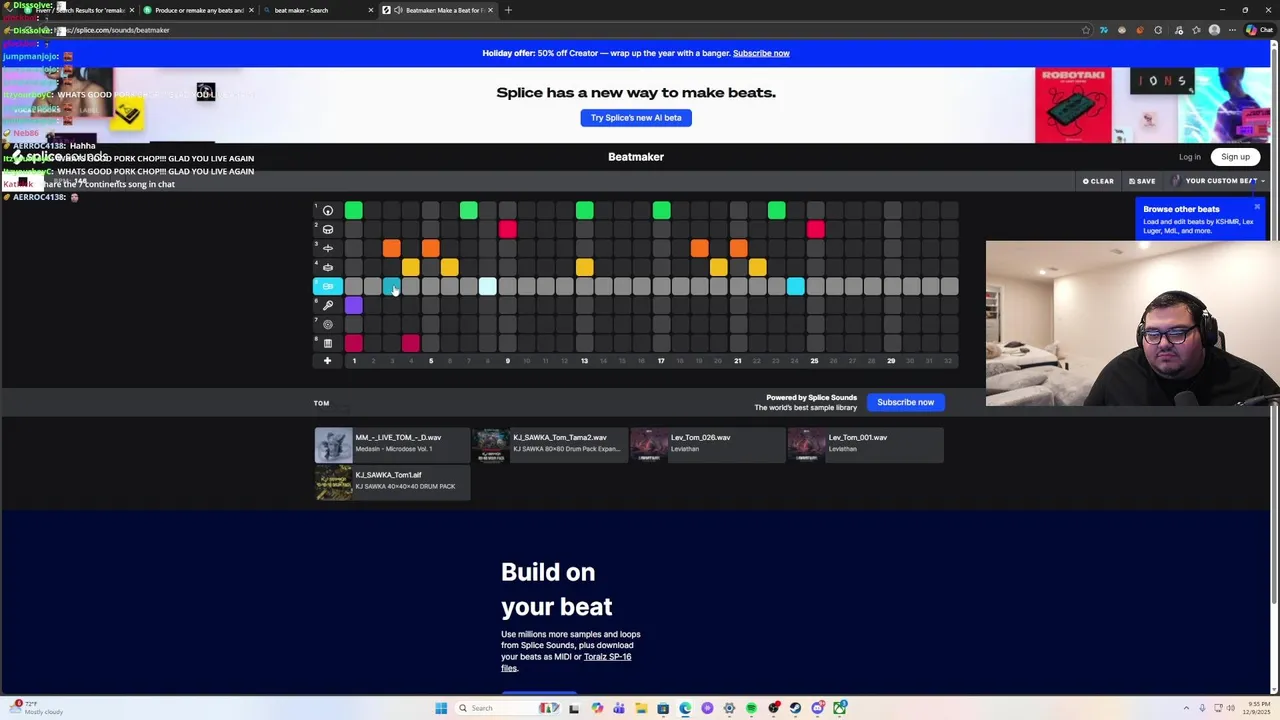This screenshot has height=720, width=1280.
Task: Toggle off row 4 step 13 yellow pad
Action: 584,267
